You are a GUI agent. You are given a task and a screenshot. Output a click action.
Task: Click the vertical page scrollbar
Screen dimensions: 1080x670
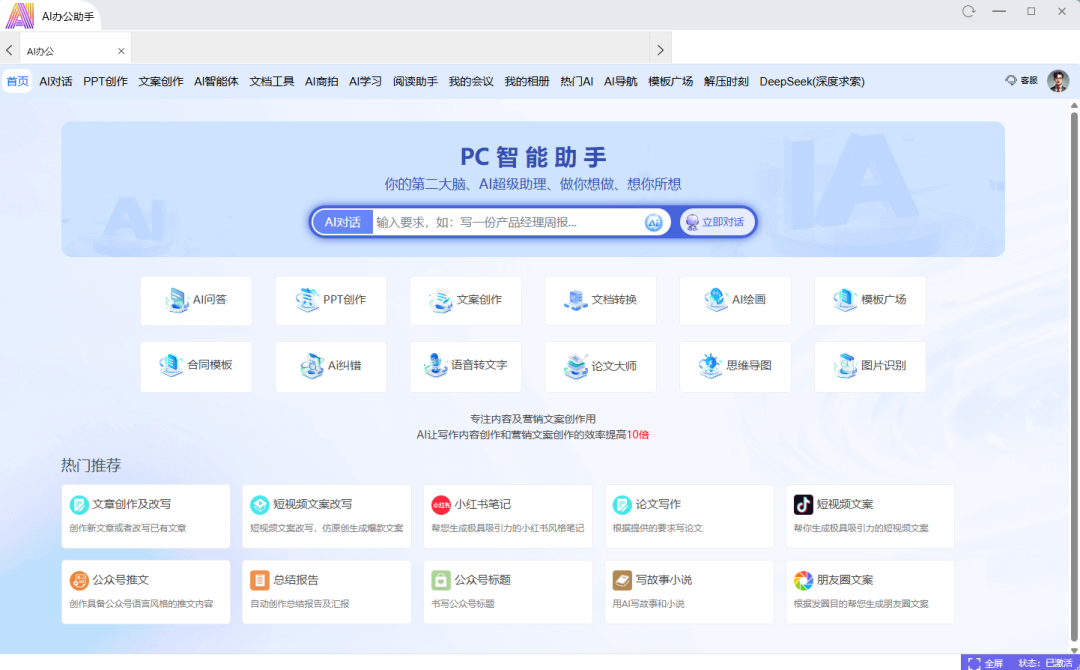pyautogui.click(x=1074, y=375)
